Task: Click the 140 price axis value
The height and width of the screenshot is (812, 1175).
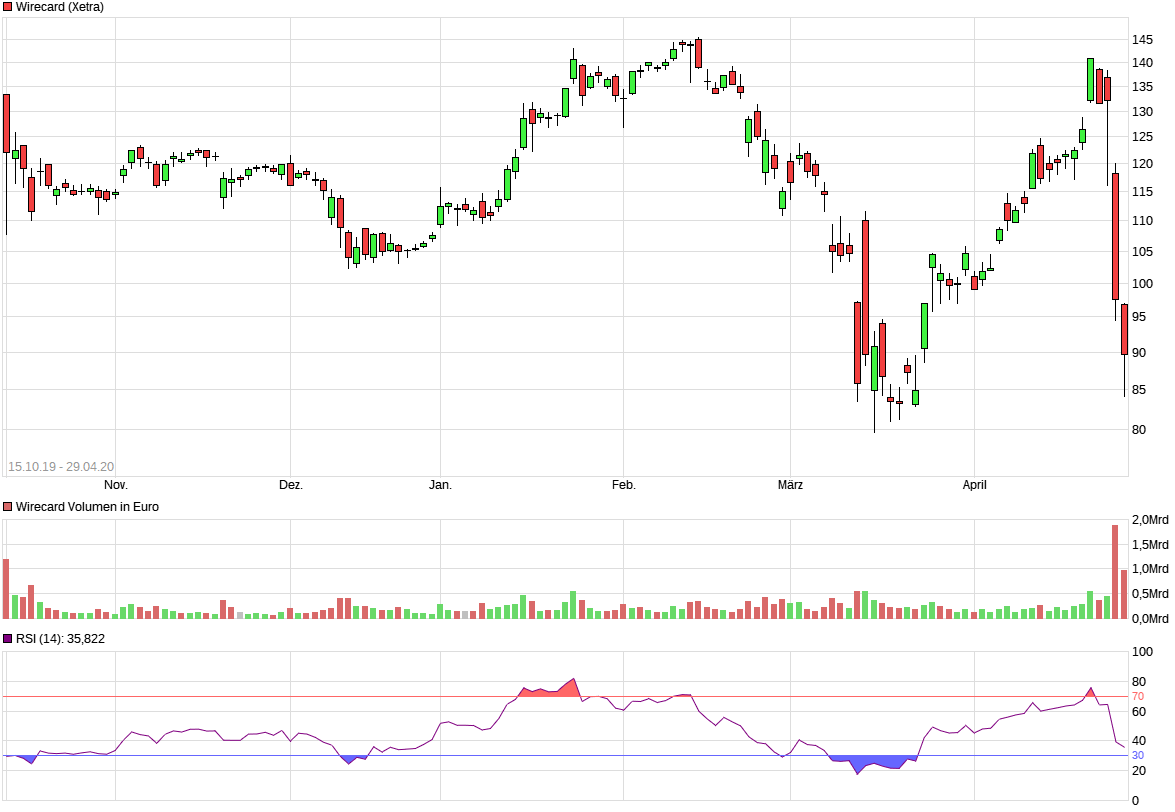Action: (1143, 63)
